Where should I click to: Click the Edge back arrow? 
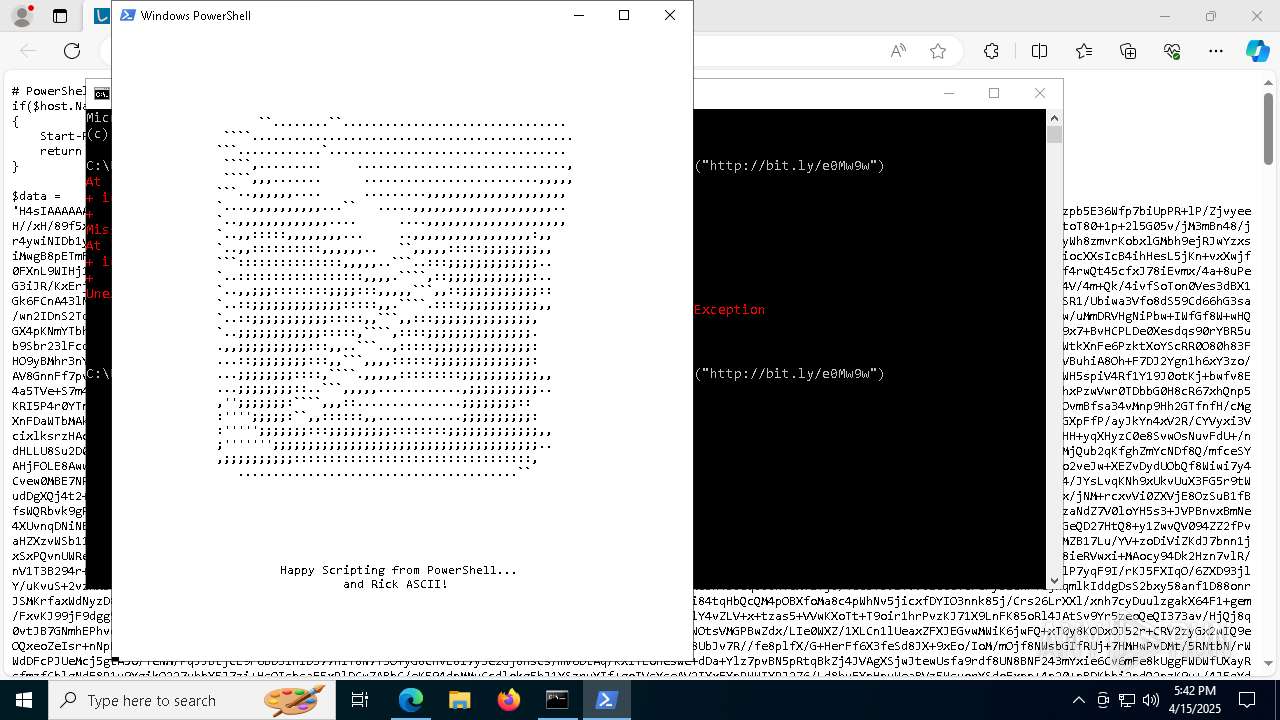click(28, 51)
